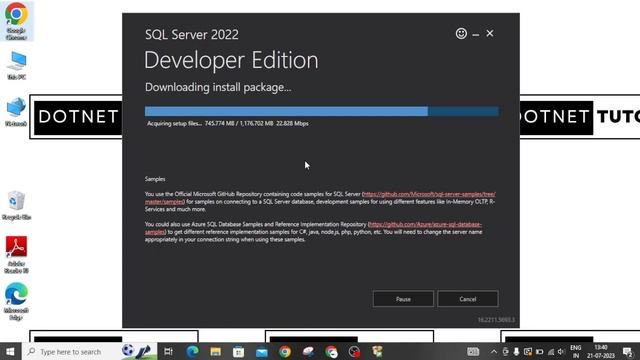
Task: Click the Samples heading text
Action: pos(155,179)
